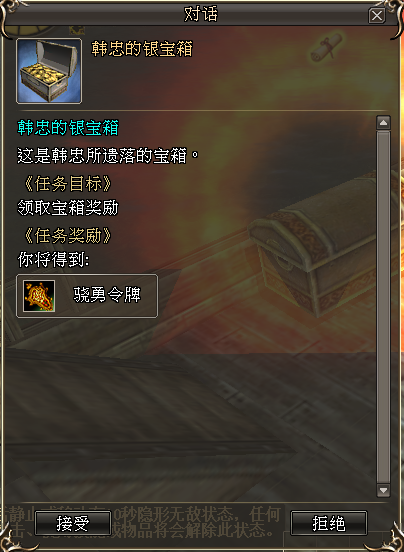Screen dimensions: 404x552
Task: Click the silver treasure chest portrait icon
Action: coord(49,71)
